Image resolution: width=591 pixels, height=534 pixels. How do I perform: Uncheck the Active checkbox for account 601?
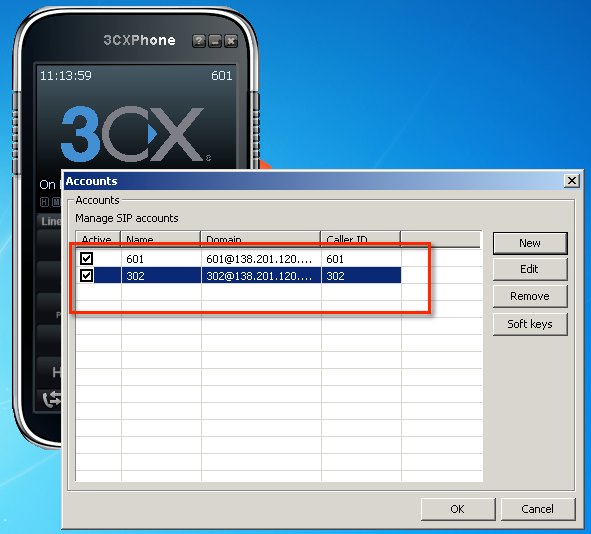[x=86, y=259]
